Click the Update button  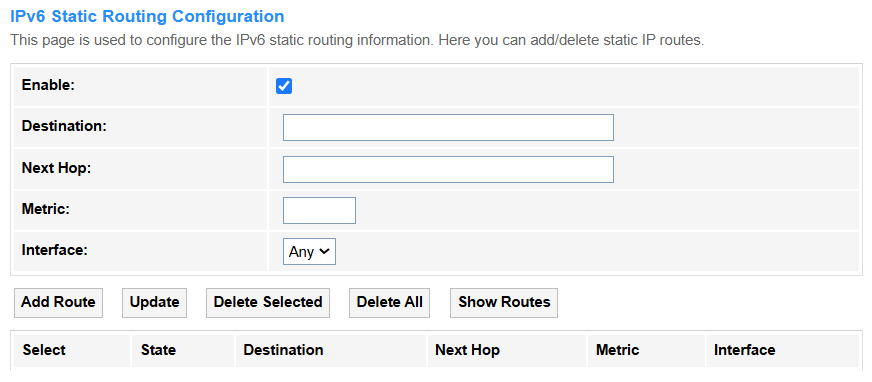[x=155, y=302]
